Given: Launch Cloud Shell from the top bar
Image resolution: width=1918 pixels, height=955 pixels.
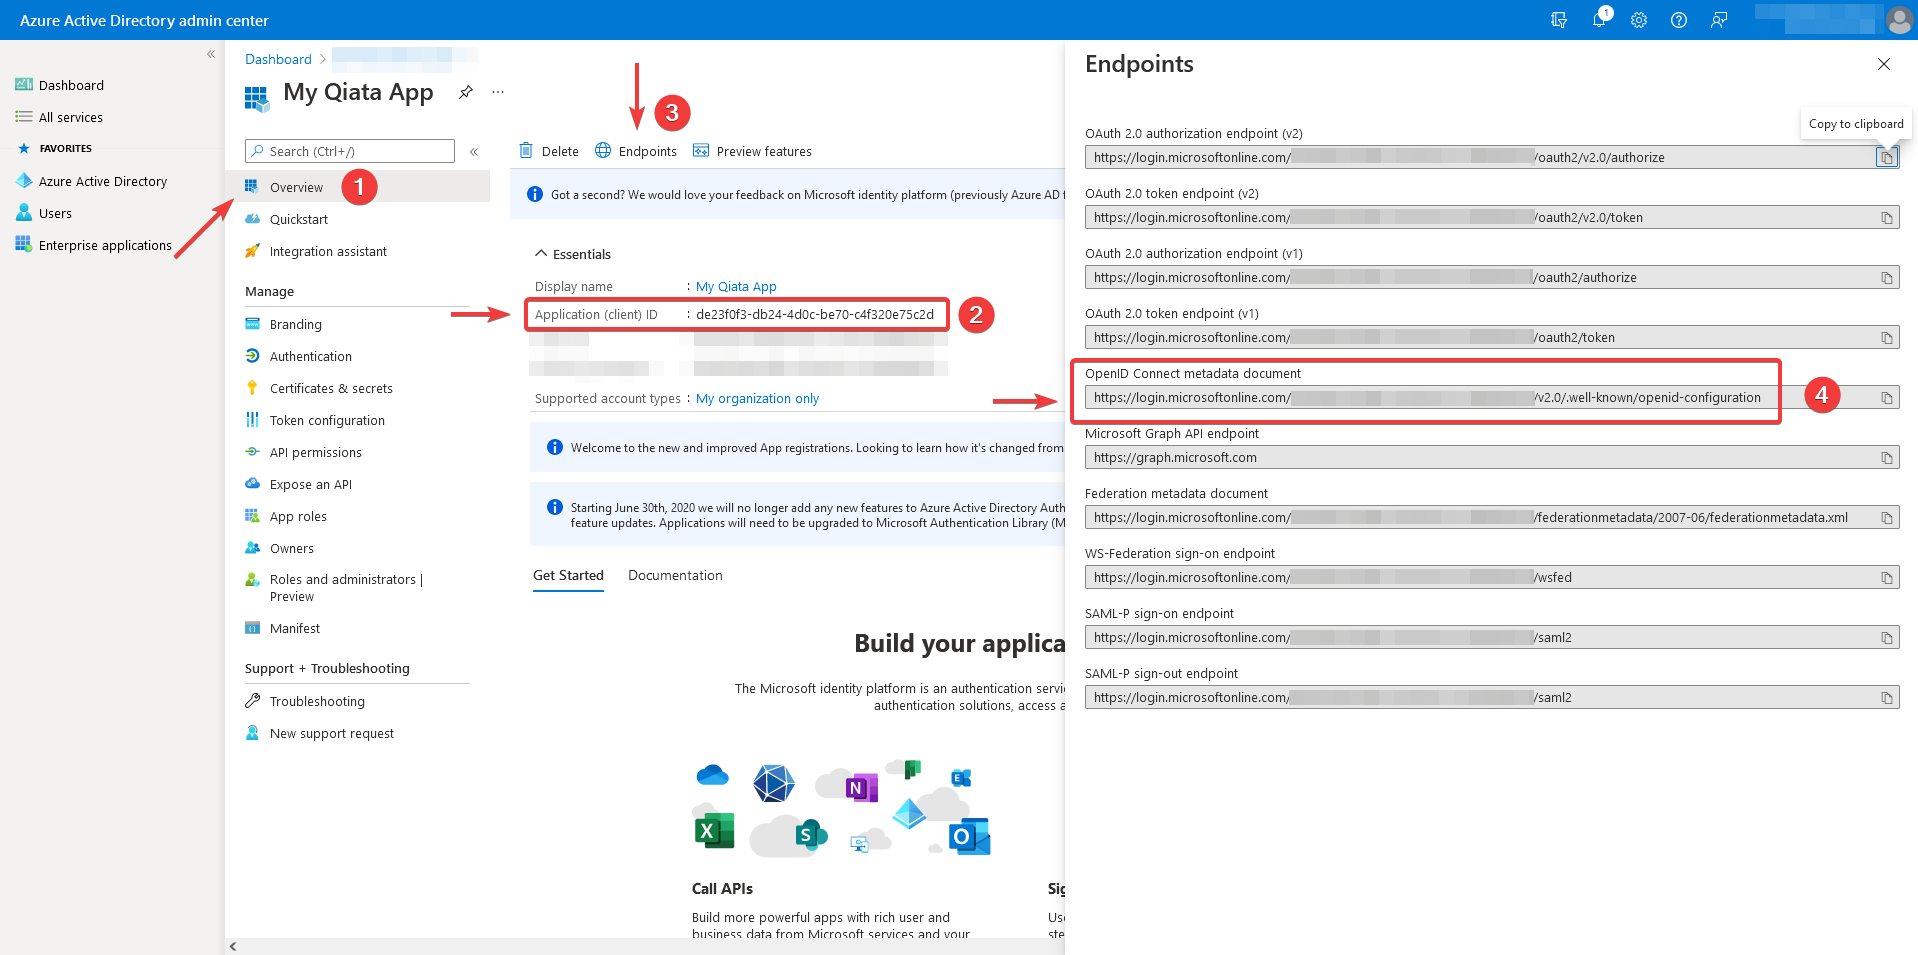Looking at the screenshot, I should tap(1559, 20).
